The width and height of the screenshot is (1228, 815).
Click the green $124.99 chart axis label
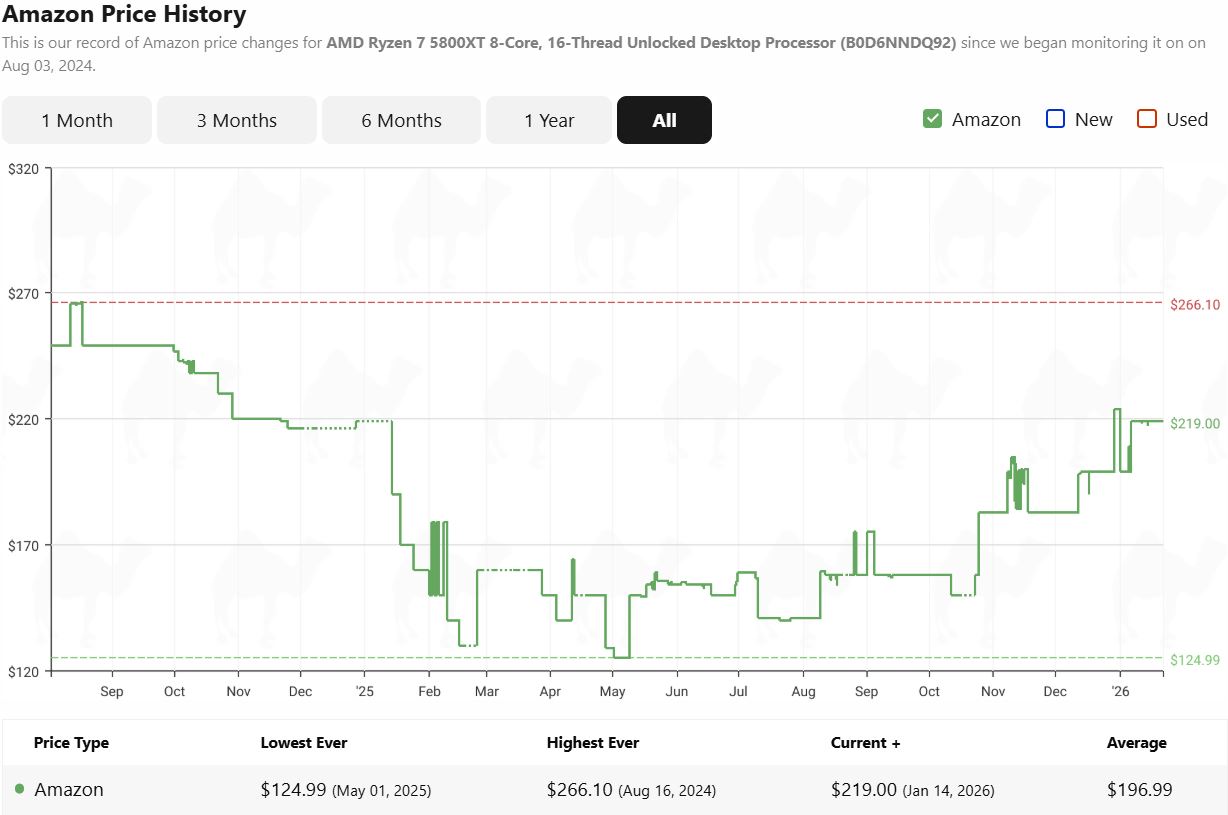tap(1194, 659)
